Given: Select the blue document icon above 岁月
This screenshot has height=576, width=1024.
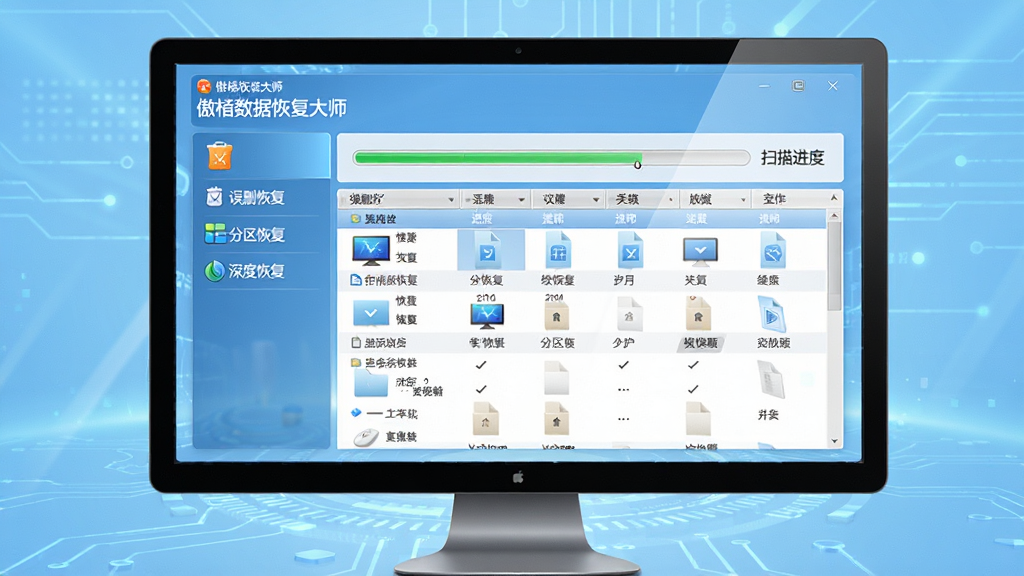Looking at the screenshot, I should click(x=630, y=251).
